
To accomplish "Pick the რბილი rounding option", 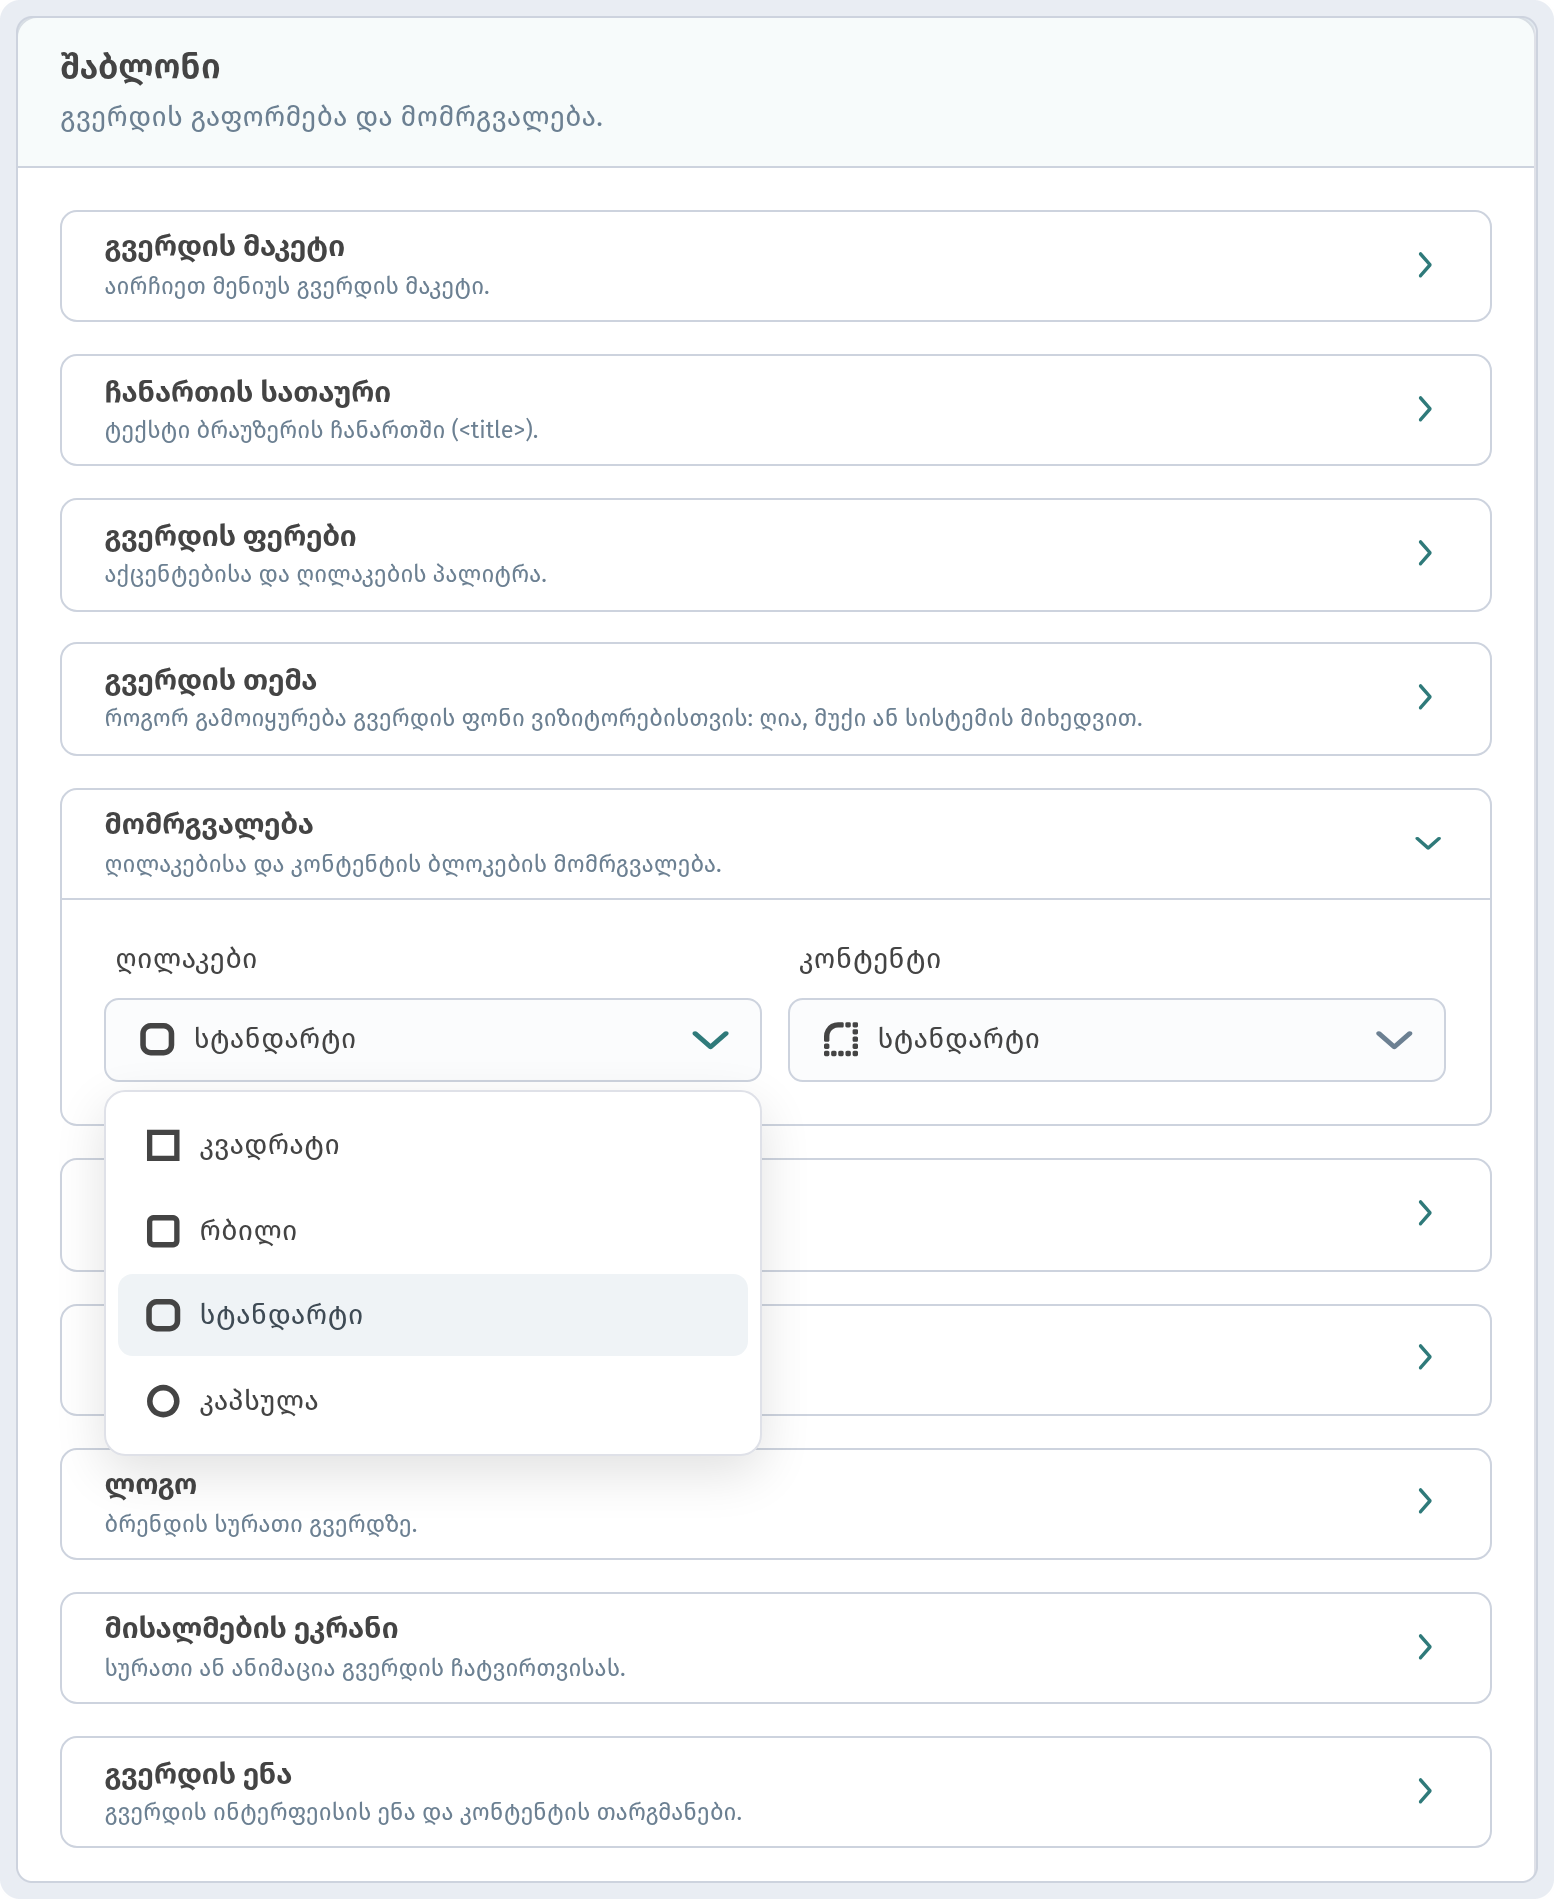I will (433, 1231).
